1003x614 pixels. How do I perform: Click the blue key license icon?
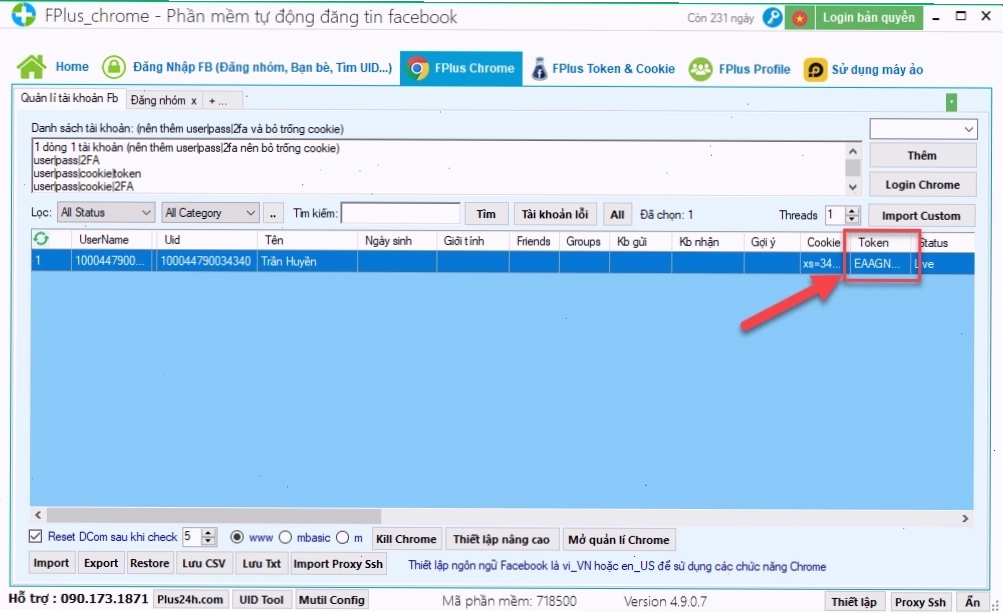pos(773,17)
